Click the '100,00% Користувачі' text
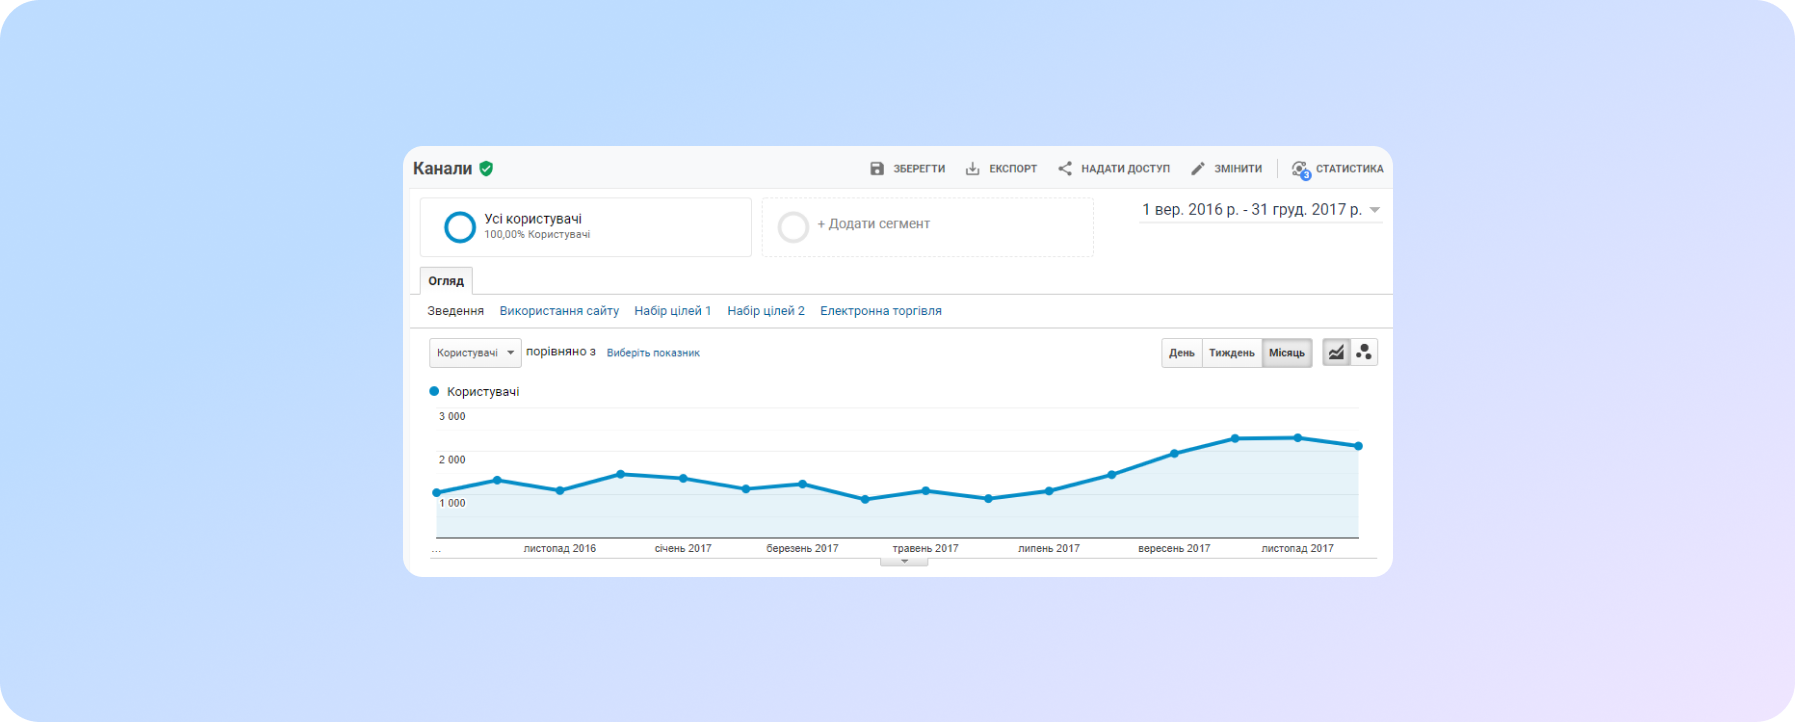 (x=537, y=235)
